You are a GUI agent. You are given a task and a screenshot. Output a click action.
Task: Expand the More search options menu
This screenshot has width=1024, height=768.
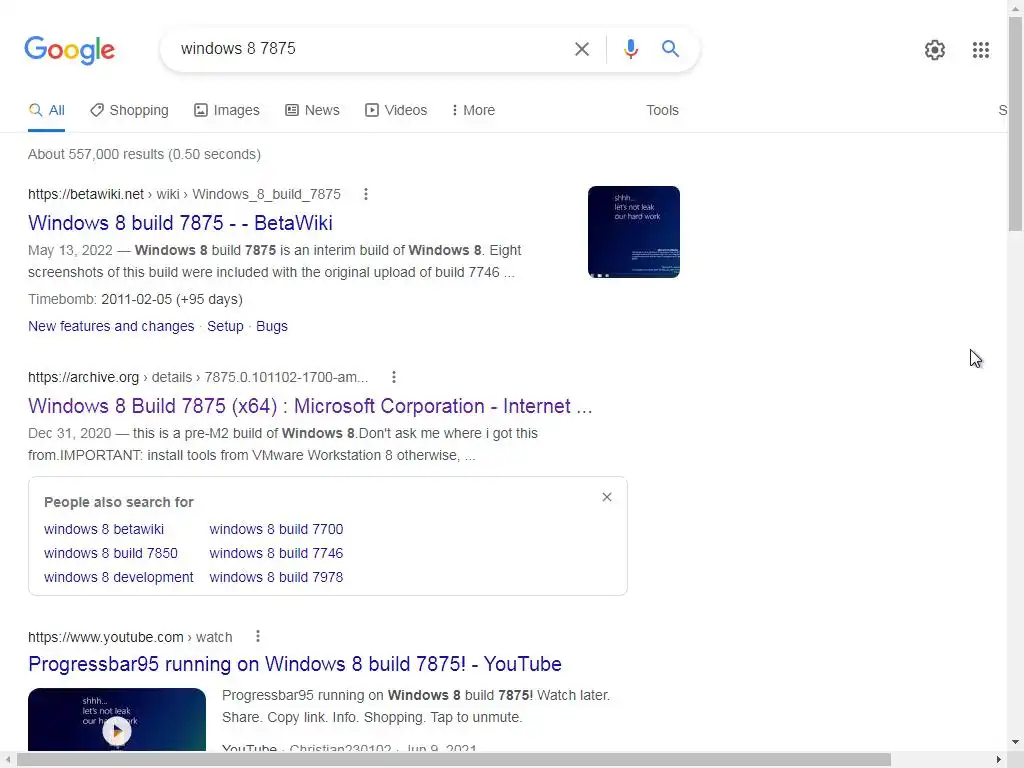pyautogui.click(x=473, y=110)
